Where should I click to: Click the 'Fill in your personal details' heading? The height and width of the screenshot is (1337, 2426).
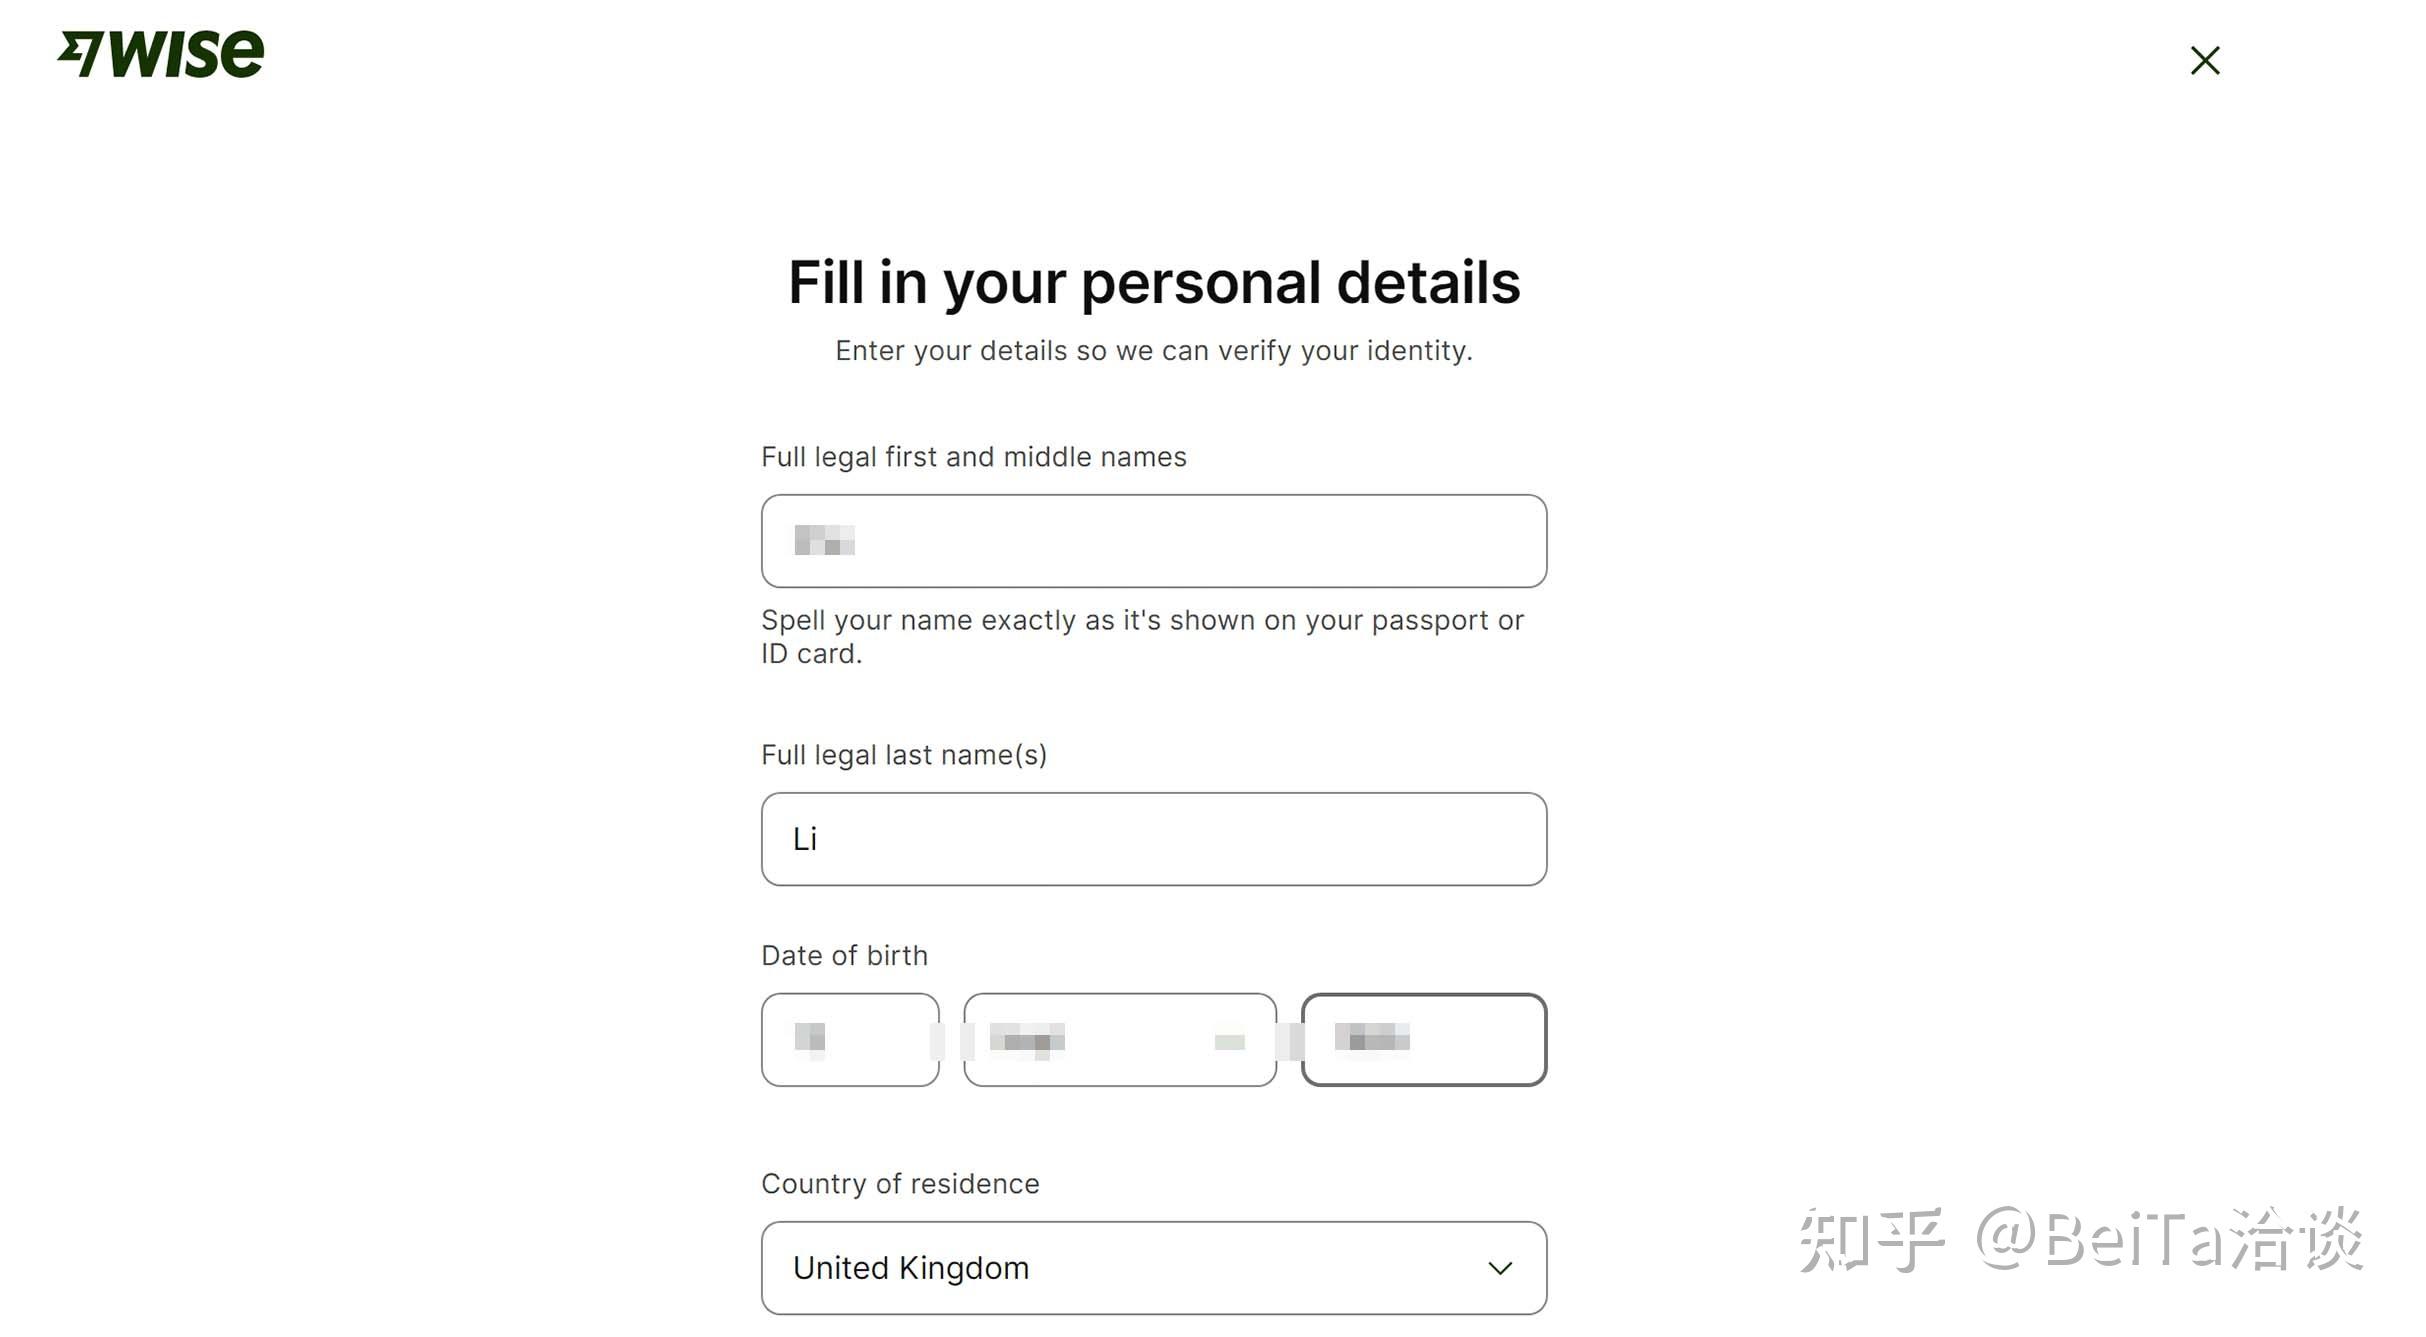tap(1153, 282)
